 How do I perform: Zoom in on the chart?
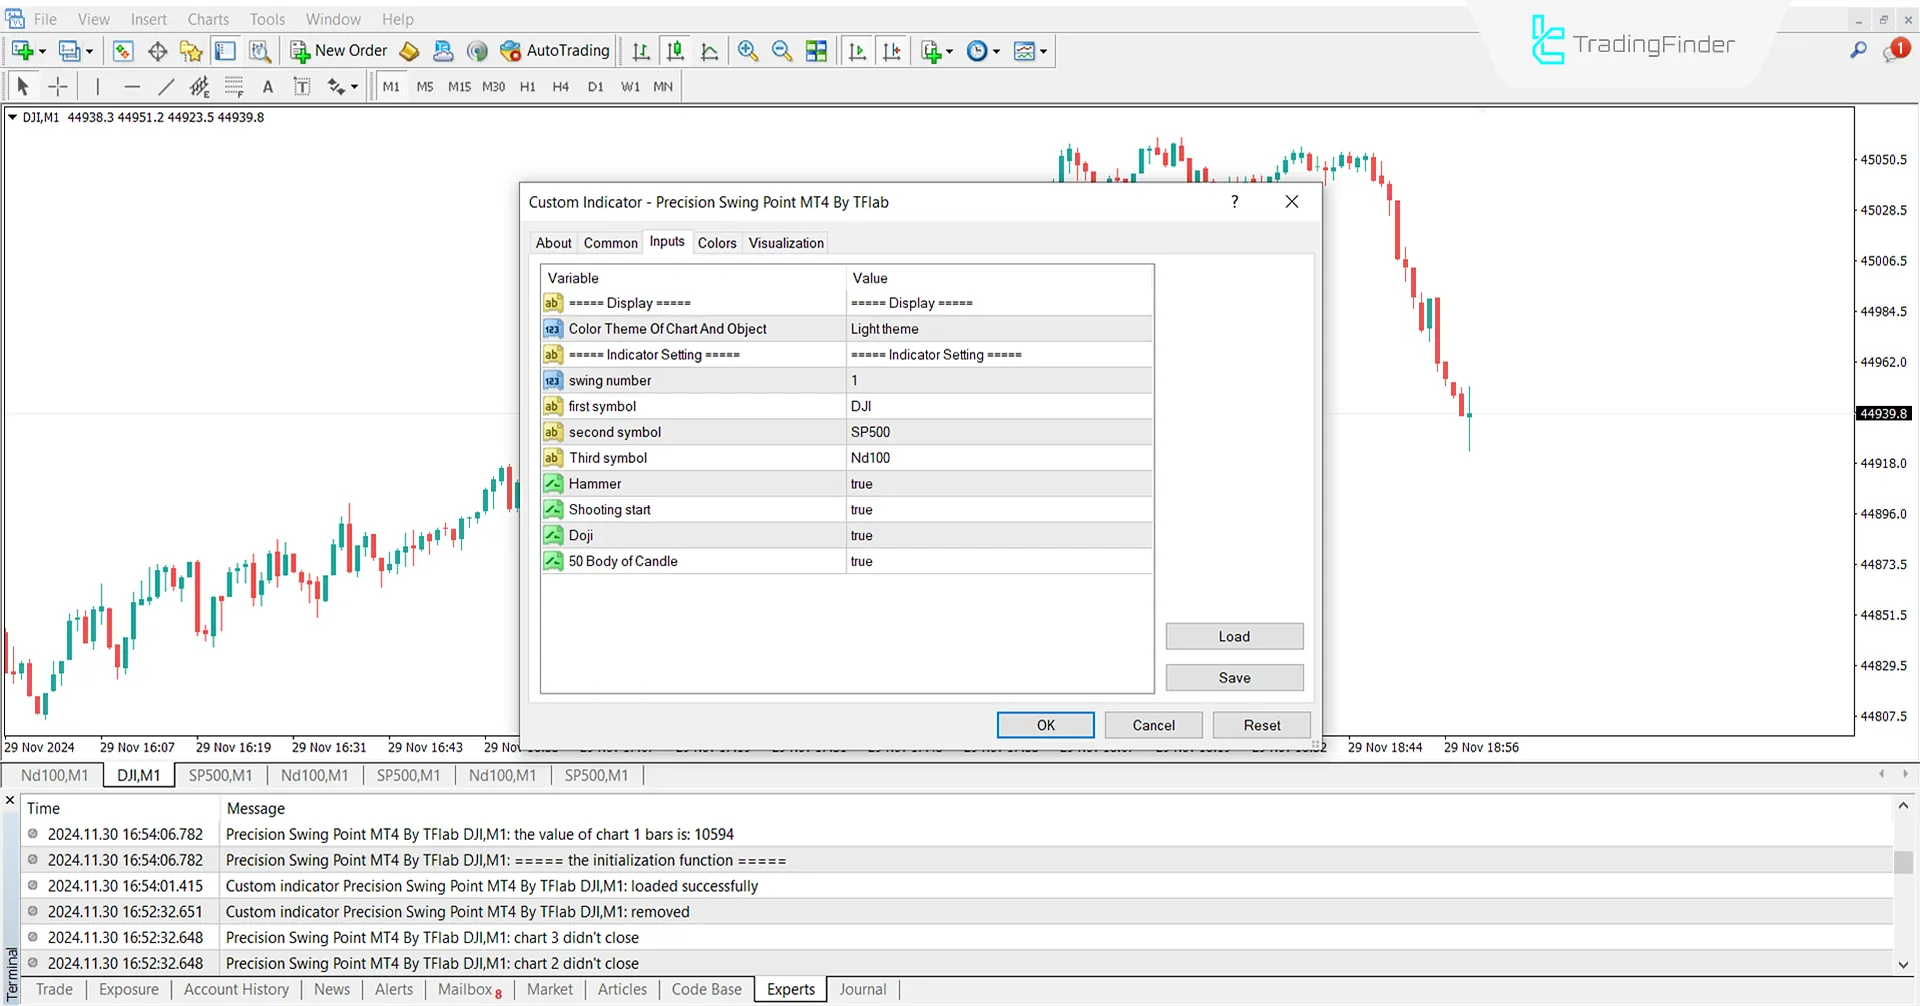point(748,51)
